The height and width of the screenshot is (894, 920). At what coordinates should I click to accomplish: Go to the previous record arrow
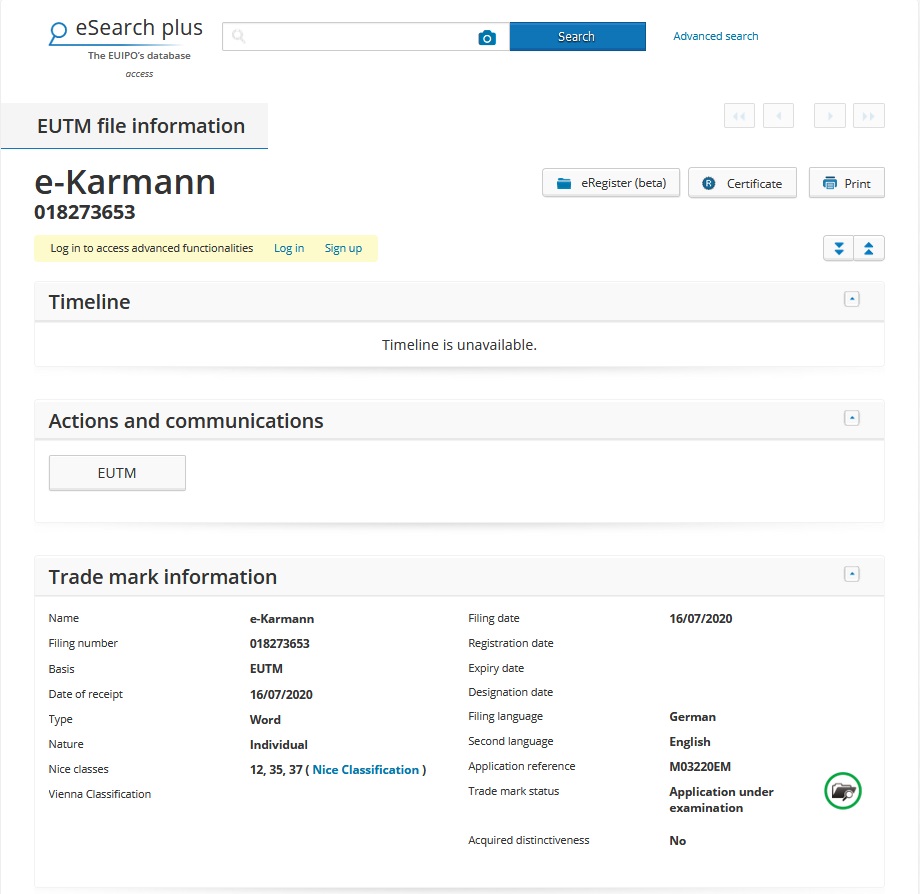(x=778, y=116)
